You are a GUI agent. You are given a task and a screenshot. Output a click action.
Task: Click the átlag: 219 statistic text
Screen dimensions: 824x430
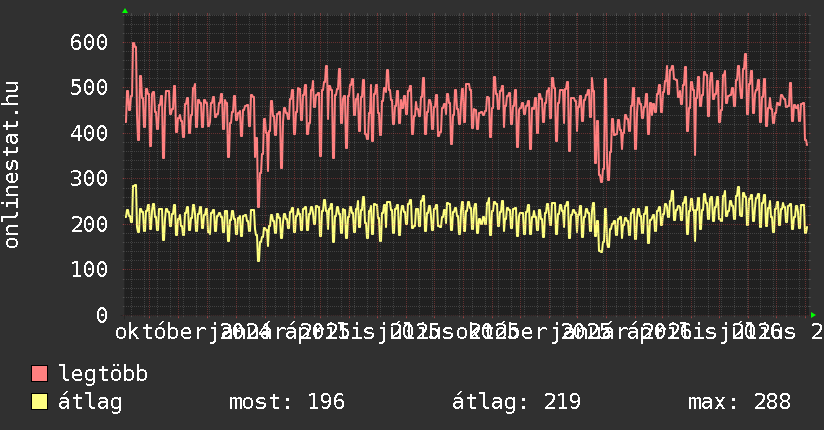[517, 402]
